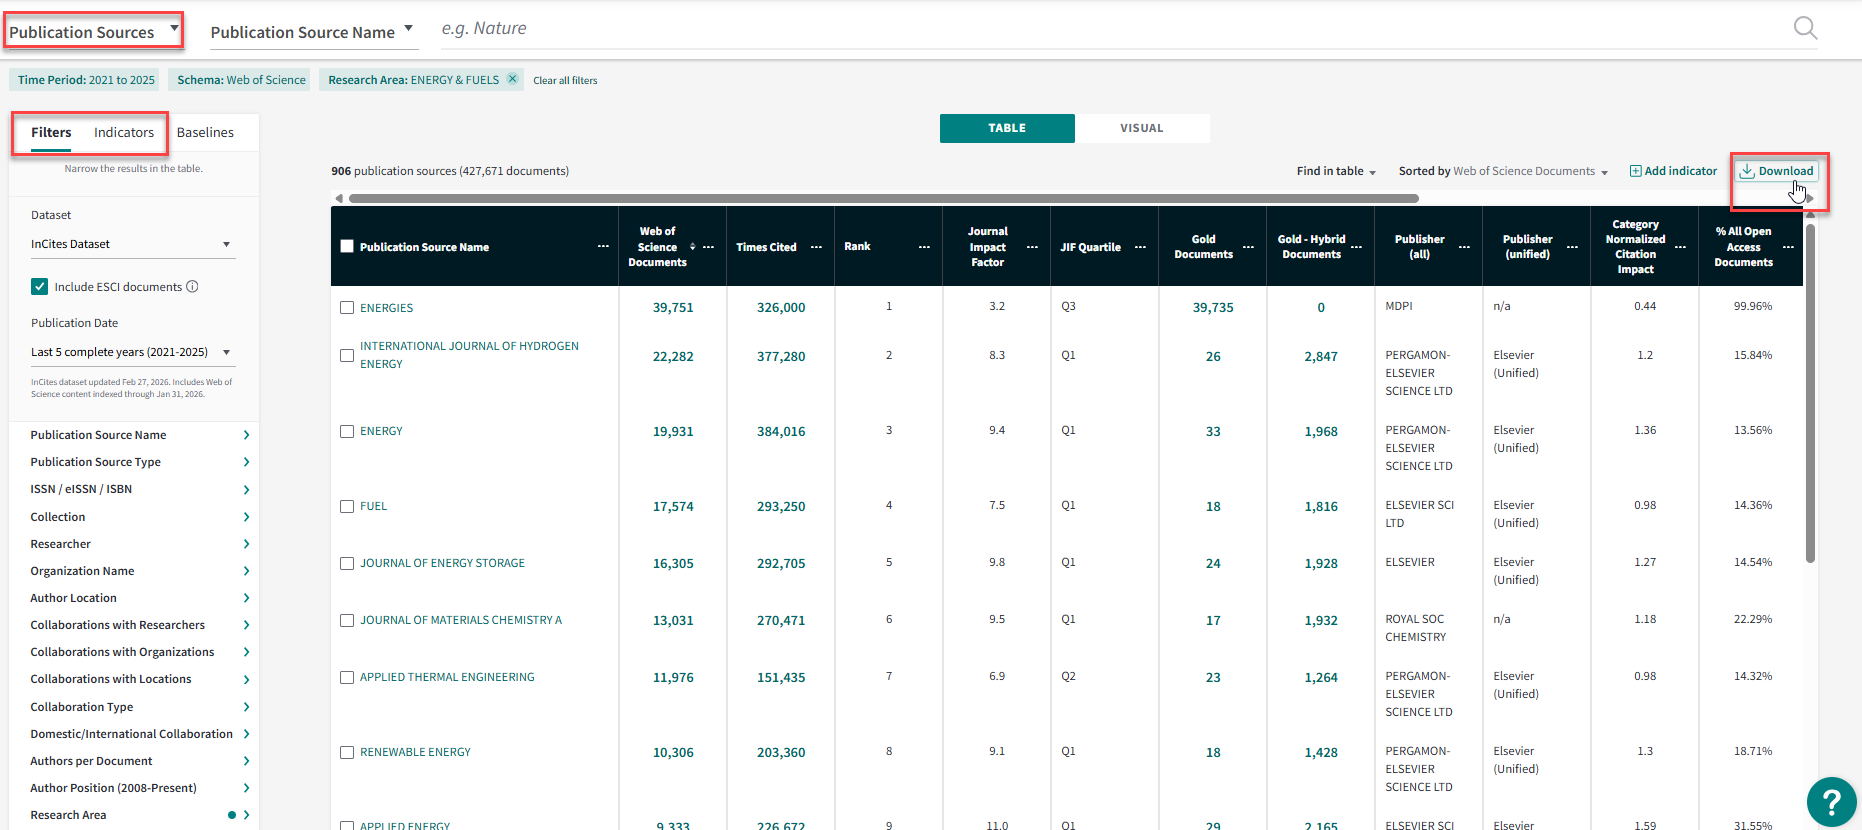Select the TABLE view tab
The height and width of the screenshot is (830, 1862).
1007,128
